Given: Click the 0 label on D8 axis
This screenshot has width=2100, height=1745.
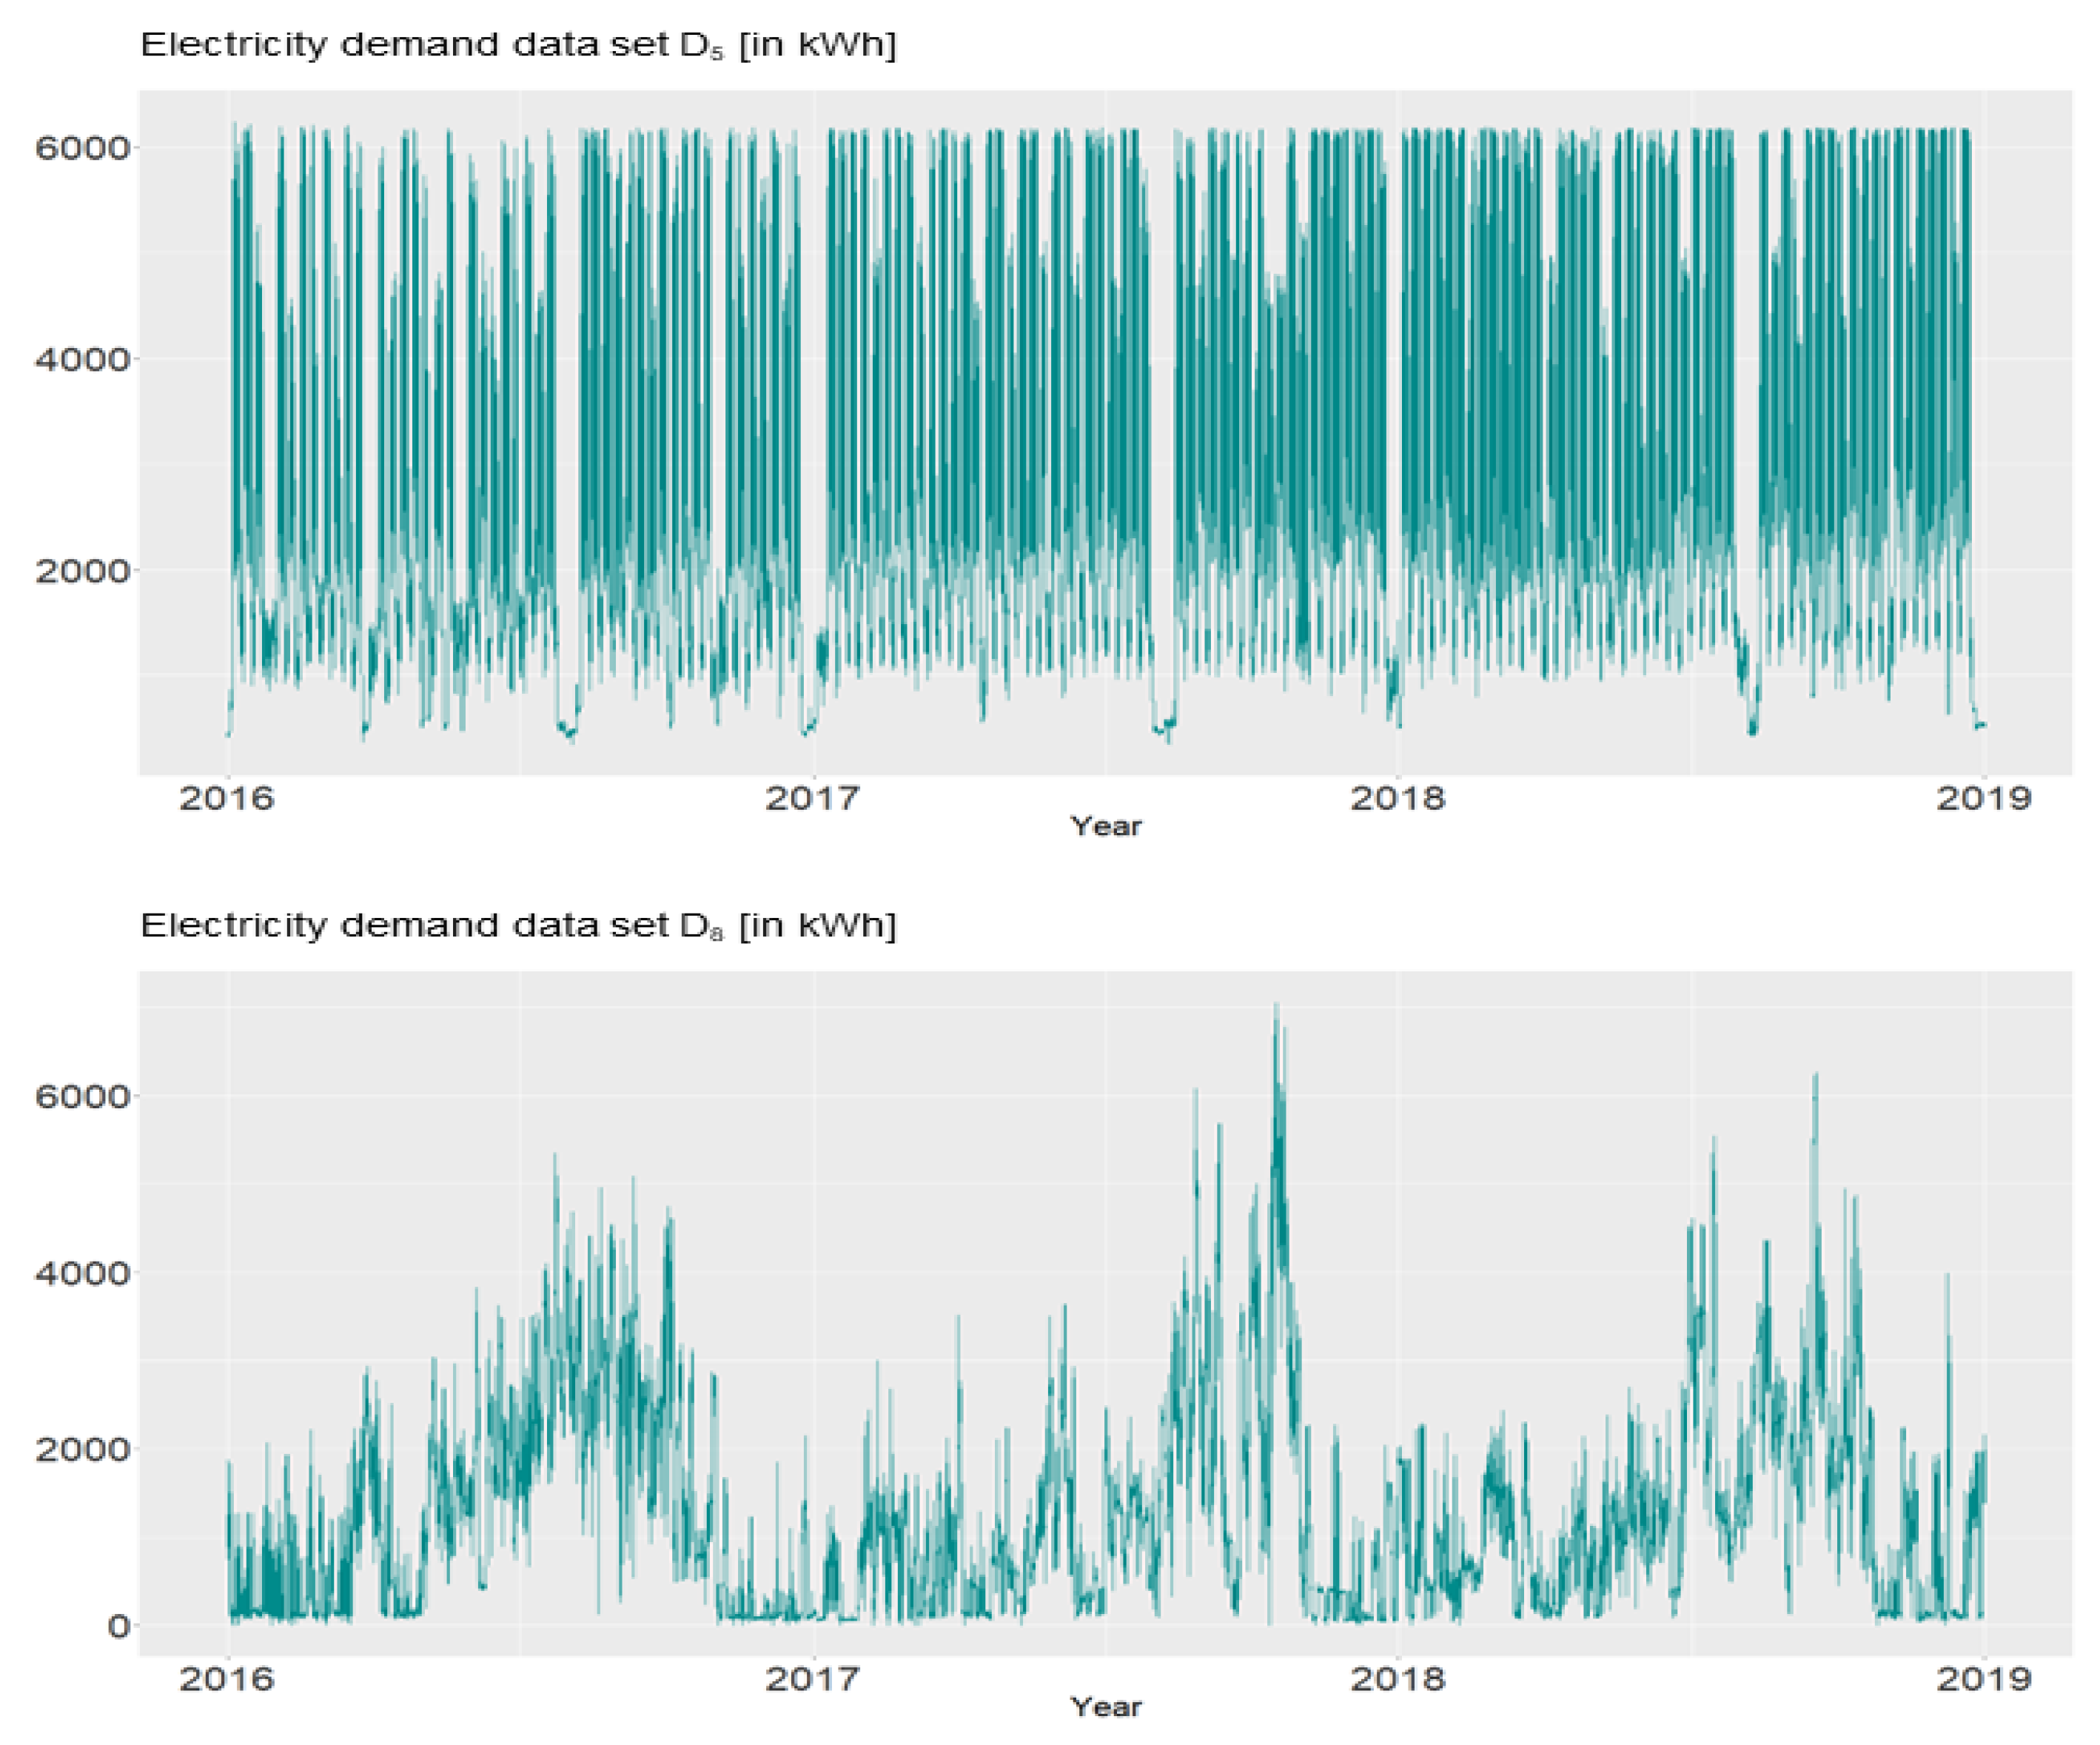Looking at the screenshot, I should pyautogui.click(x=118, y=1626).
